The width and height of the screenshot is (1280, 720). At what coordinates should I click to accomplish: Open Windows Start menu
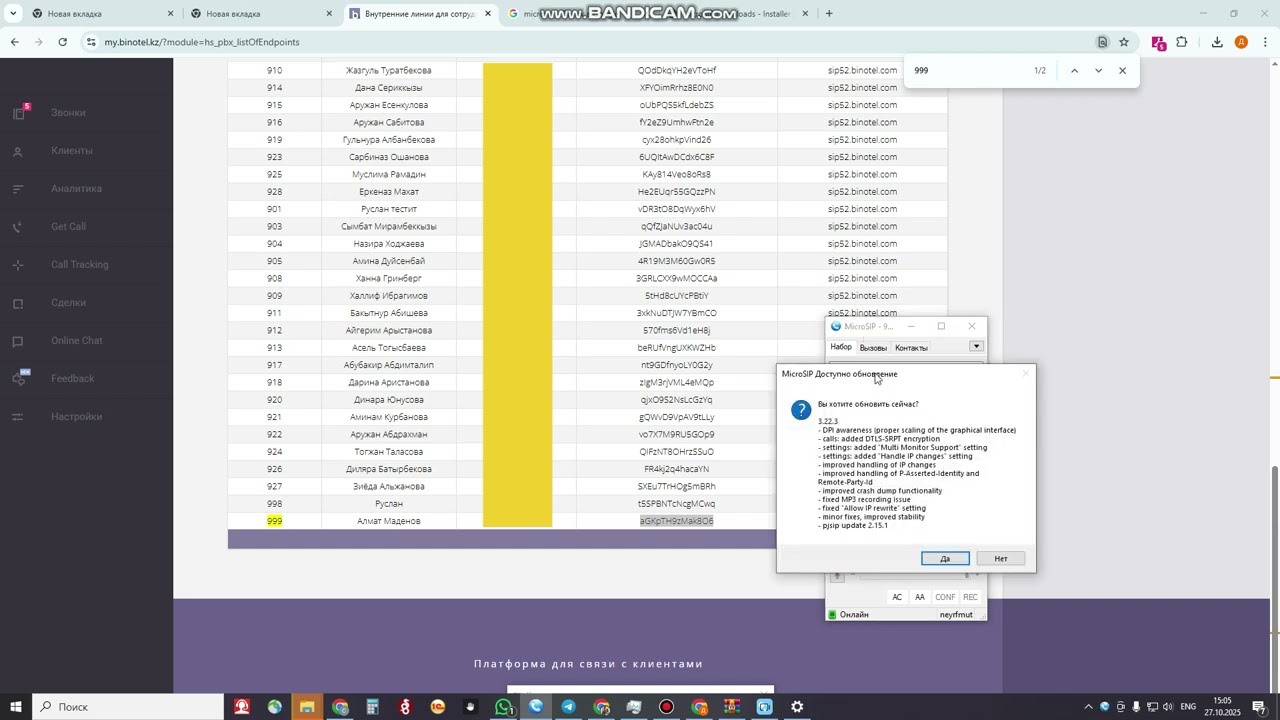pyautogui.click(x=16, y=707)
